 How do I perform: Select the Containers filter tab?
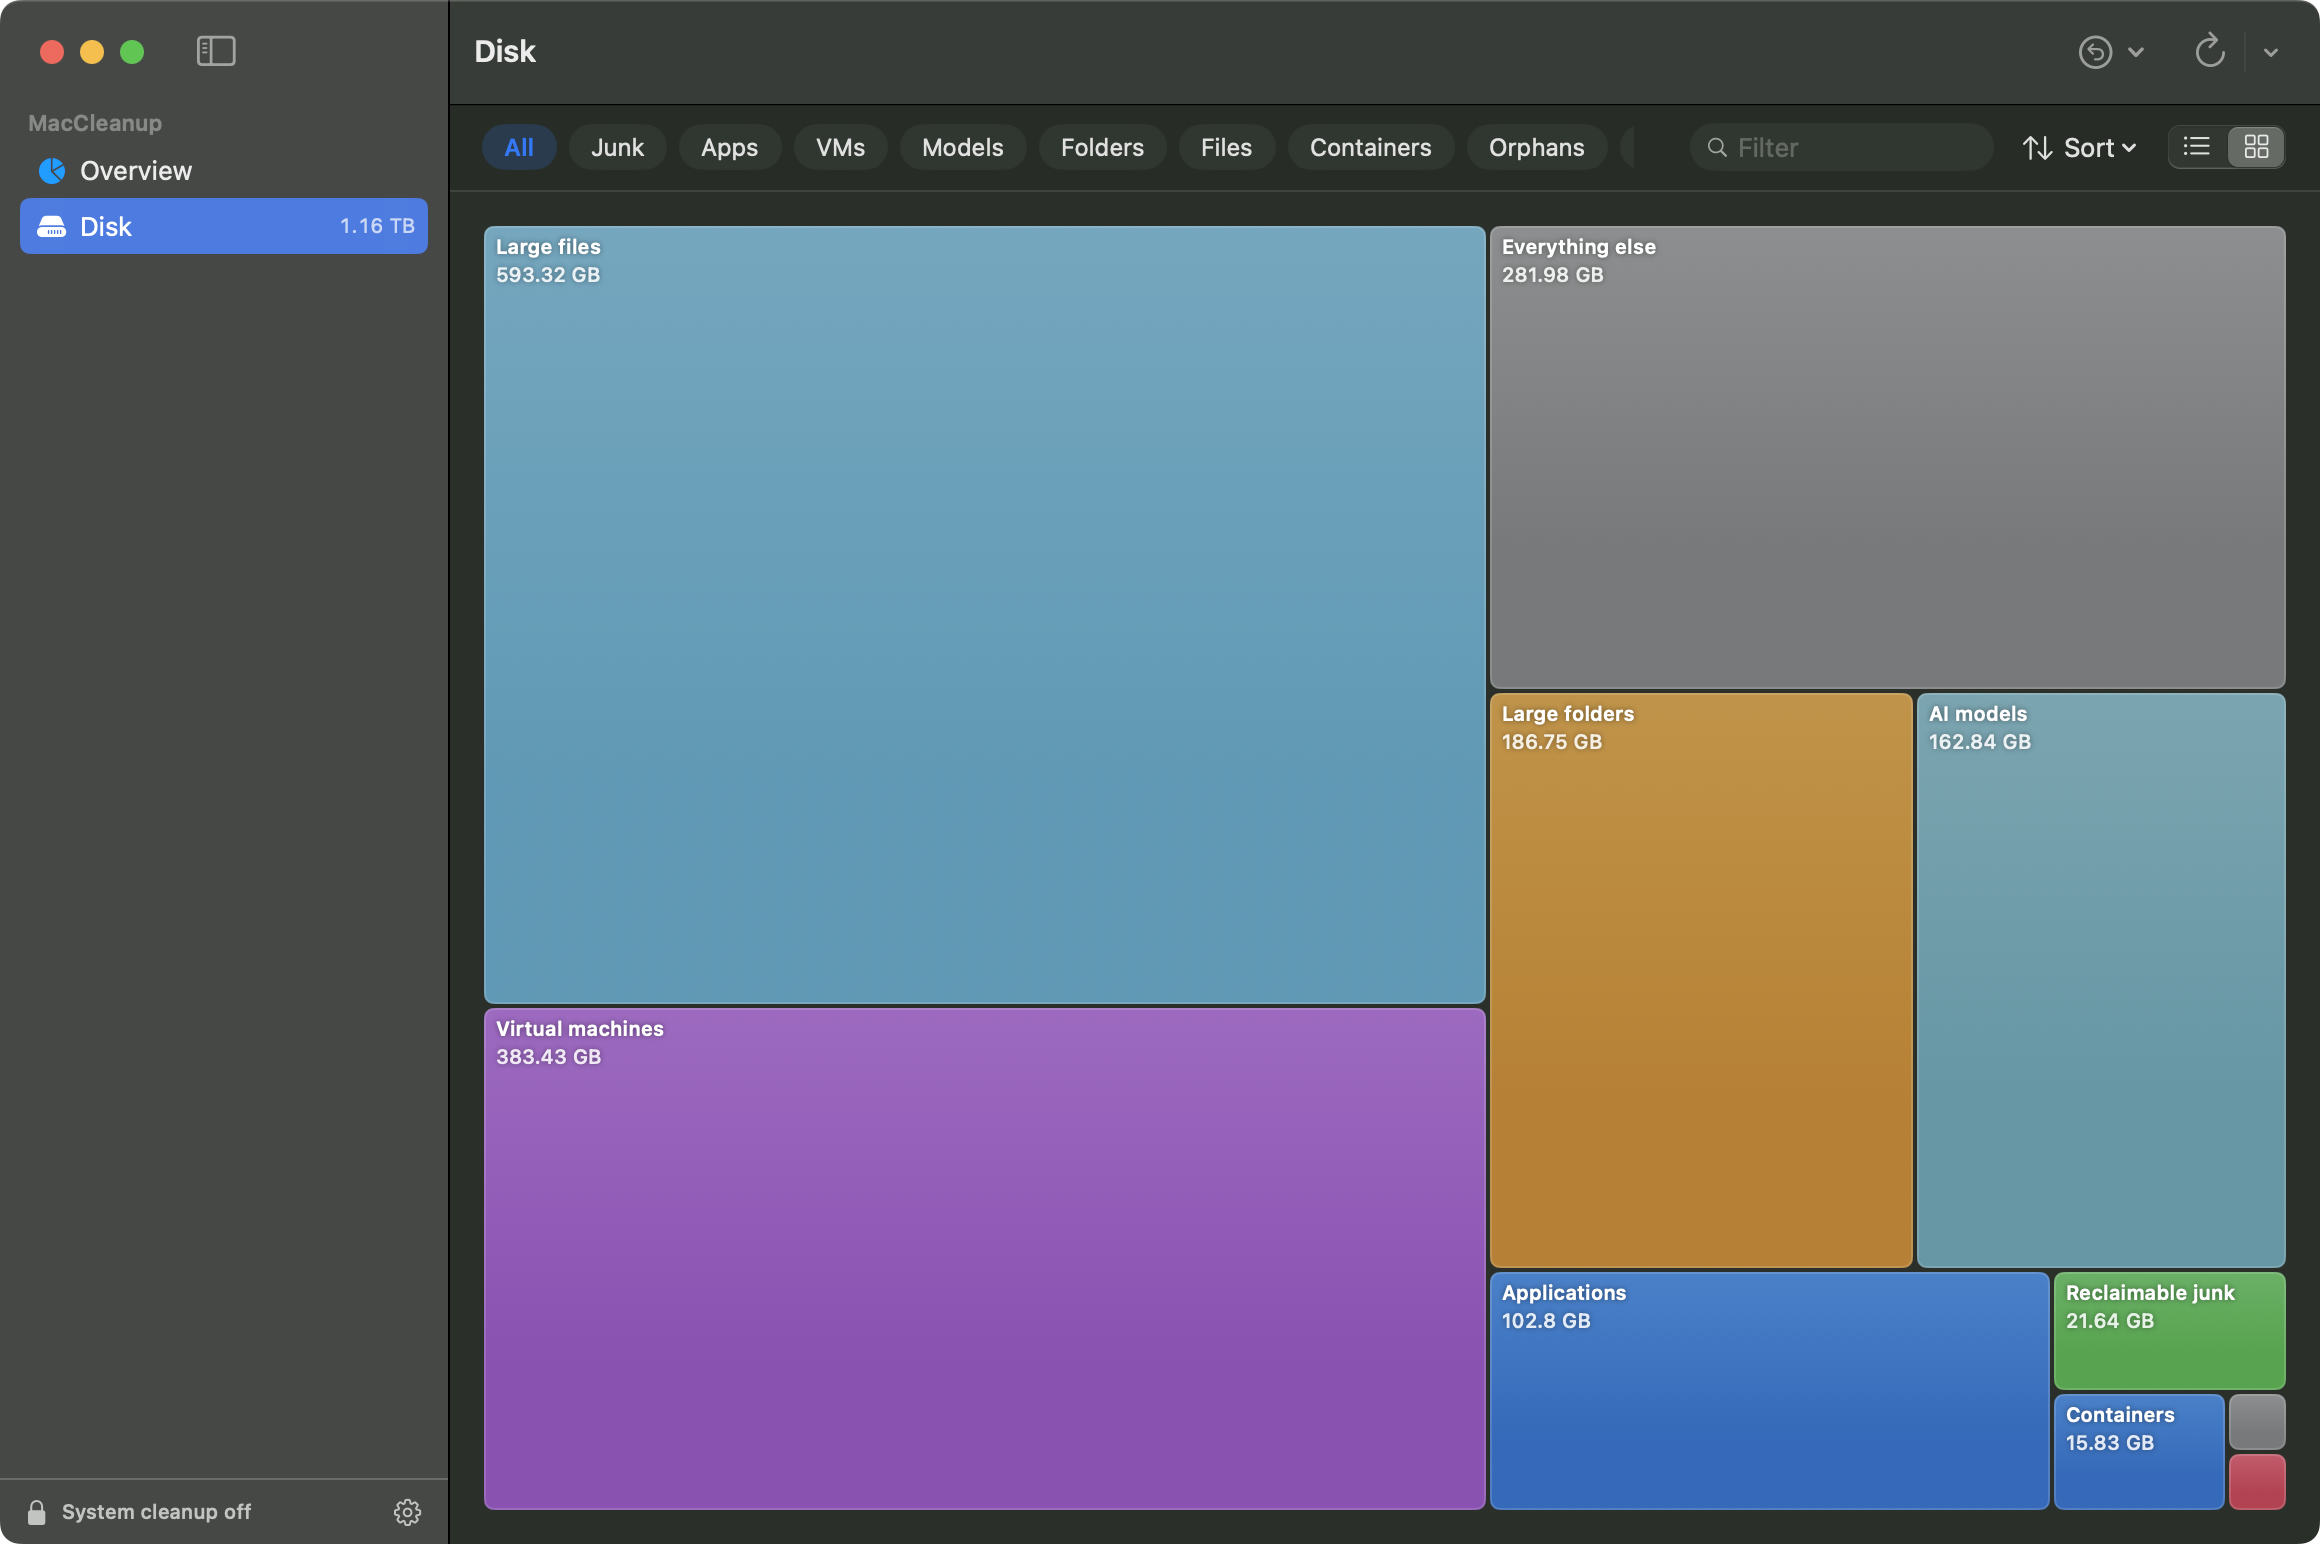(1370, 148)
